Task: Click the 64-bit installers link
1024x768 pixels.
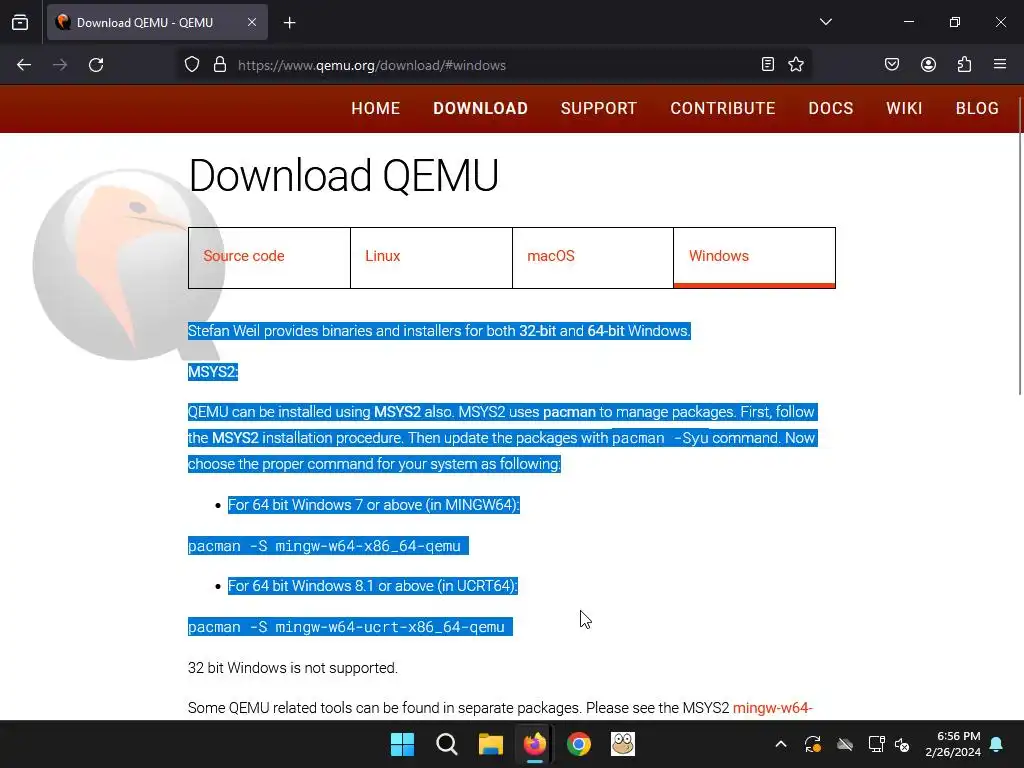Action: point(605,331)
